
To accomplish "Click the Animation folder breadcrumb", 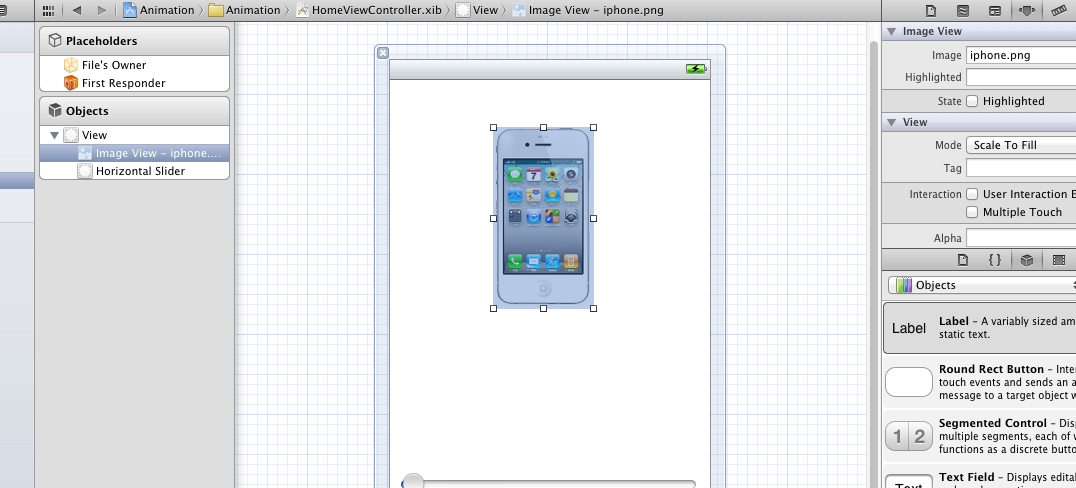I will click(244, 10).
